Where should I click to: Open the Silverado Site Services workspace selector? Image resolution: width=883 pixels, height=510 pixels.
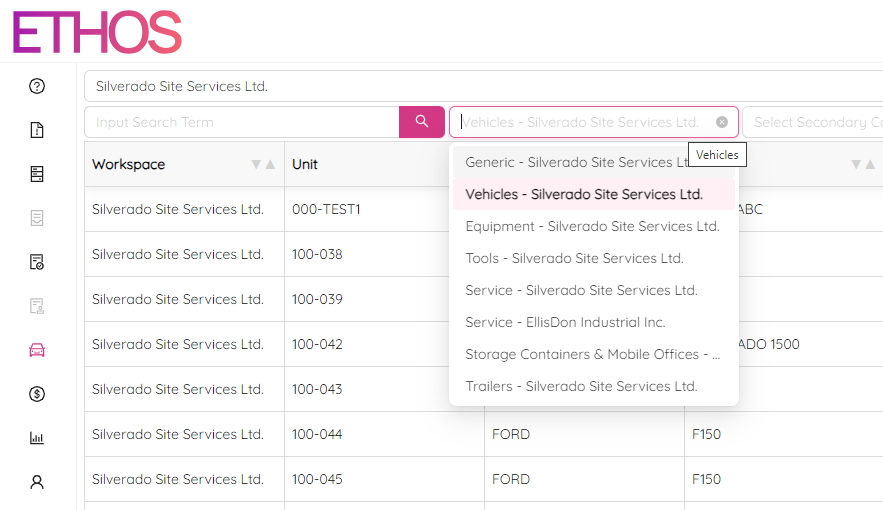(x=480, y=86)
